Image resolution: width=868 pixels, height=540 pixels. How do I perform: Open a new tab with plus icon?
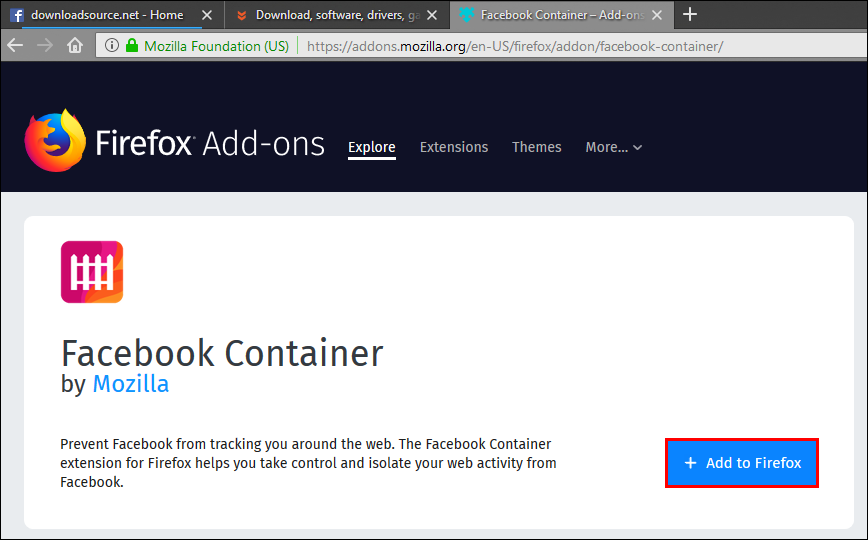(690, 14)
